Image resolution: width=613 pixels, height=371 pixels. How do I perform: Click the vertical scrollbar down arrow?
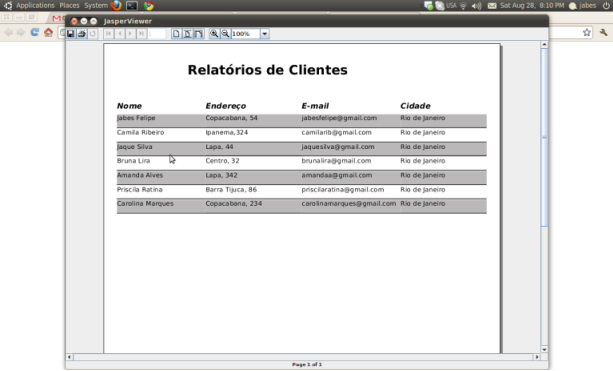544,349
